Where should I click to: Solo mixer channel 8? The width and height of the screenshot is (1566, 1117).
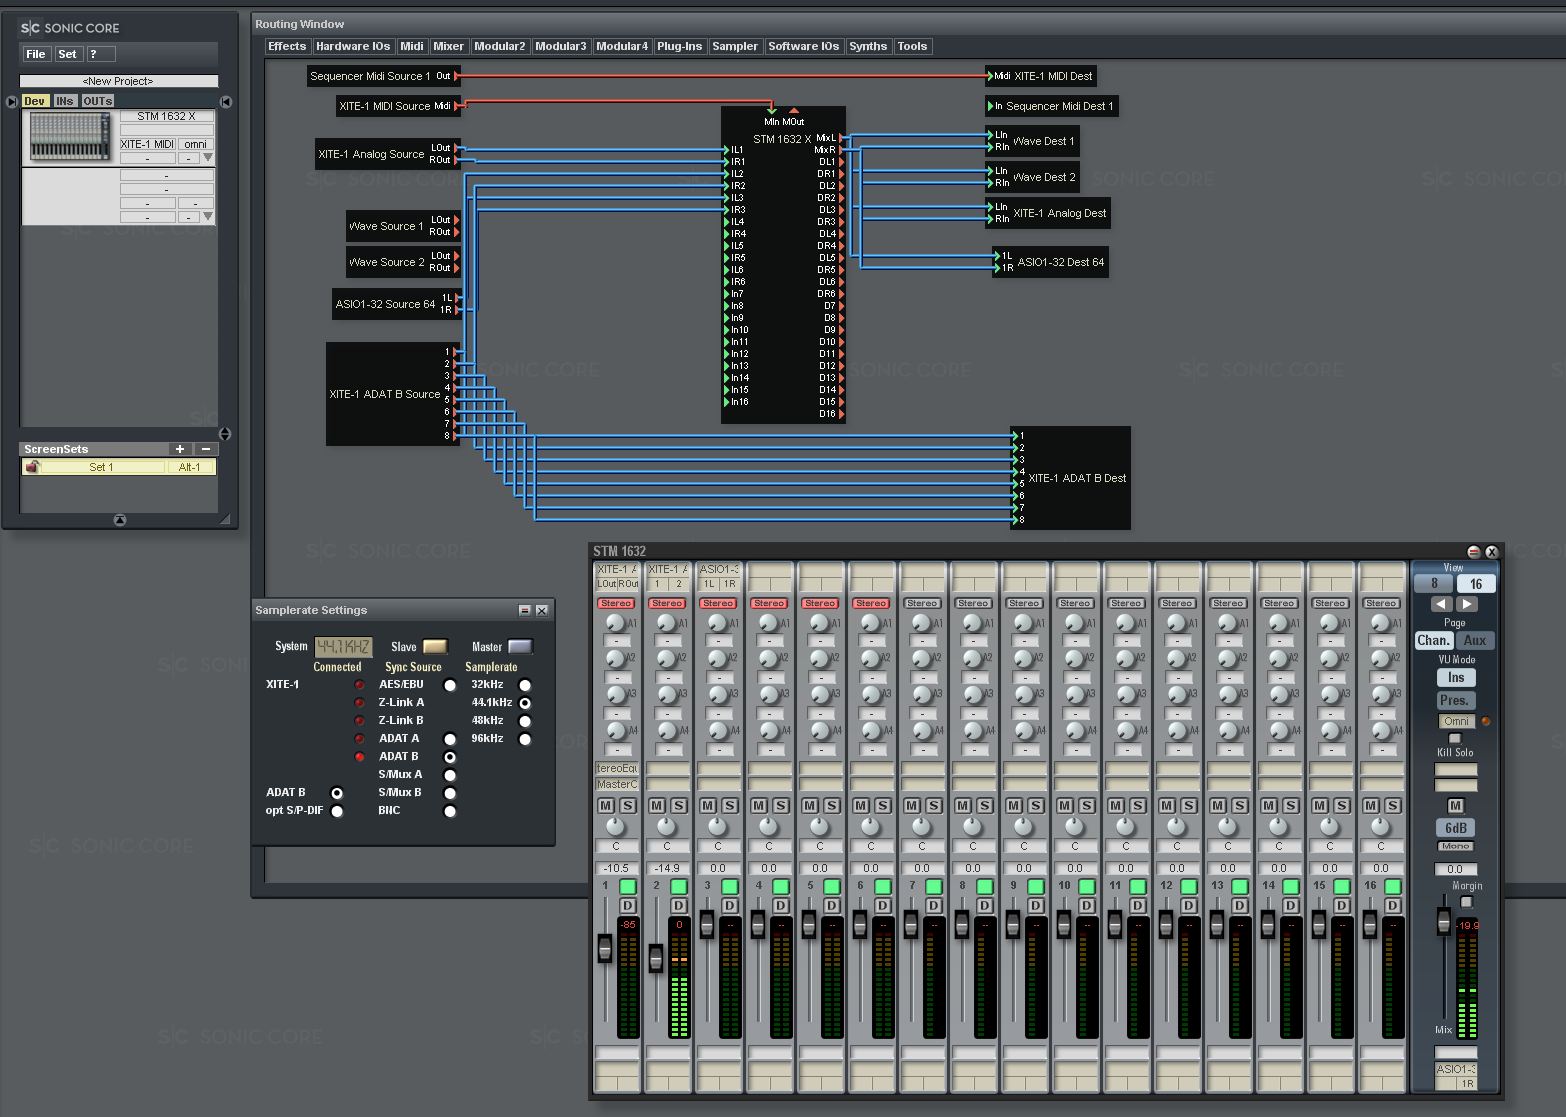[985, 805]
